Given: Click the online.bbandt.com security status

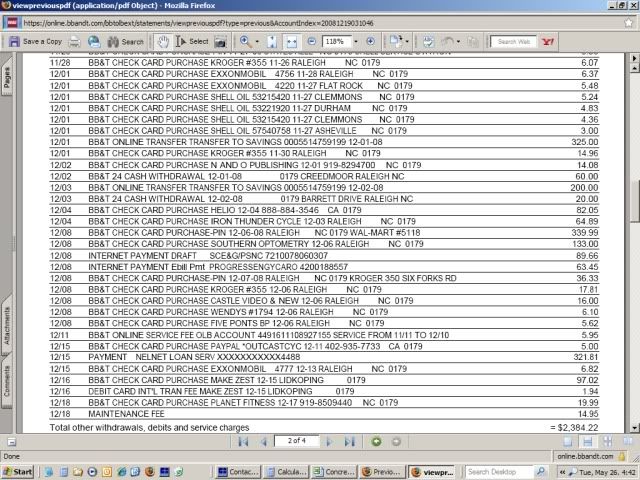Looking at the screenshot, I should pyautogui.click(x=590, y=456).
